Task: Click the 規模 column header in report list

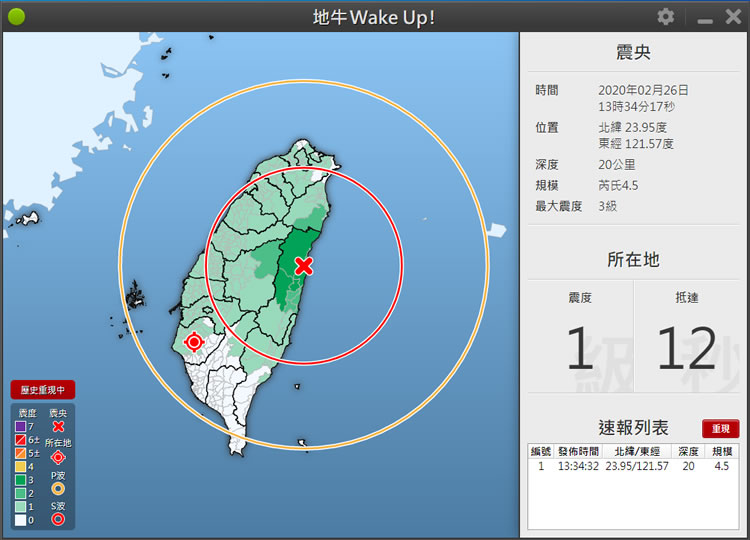Action: (722, 451)
